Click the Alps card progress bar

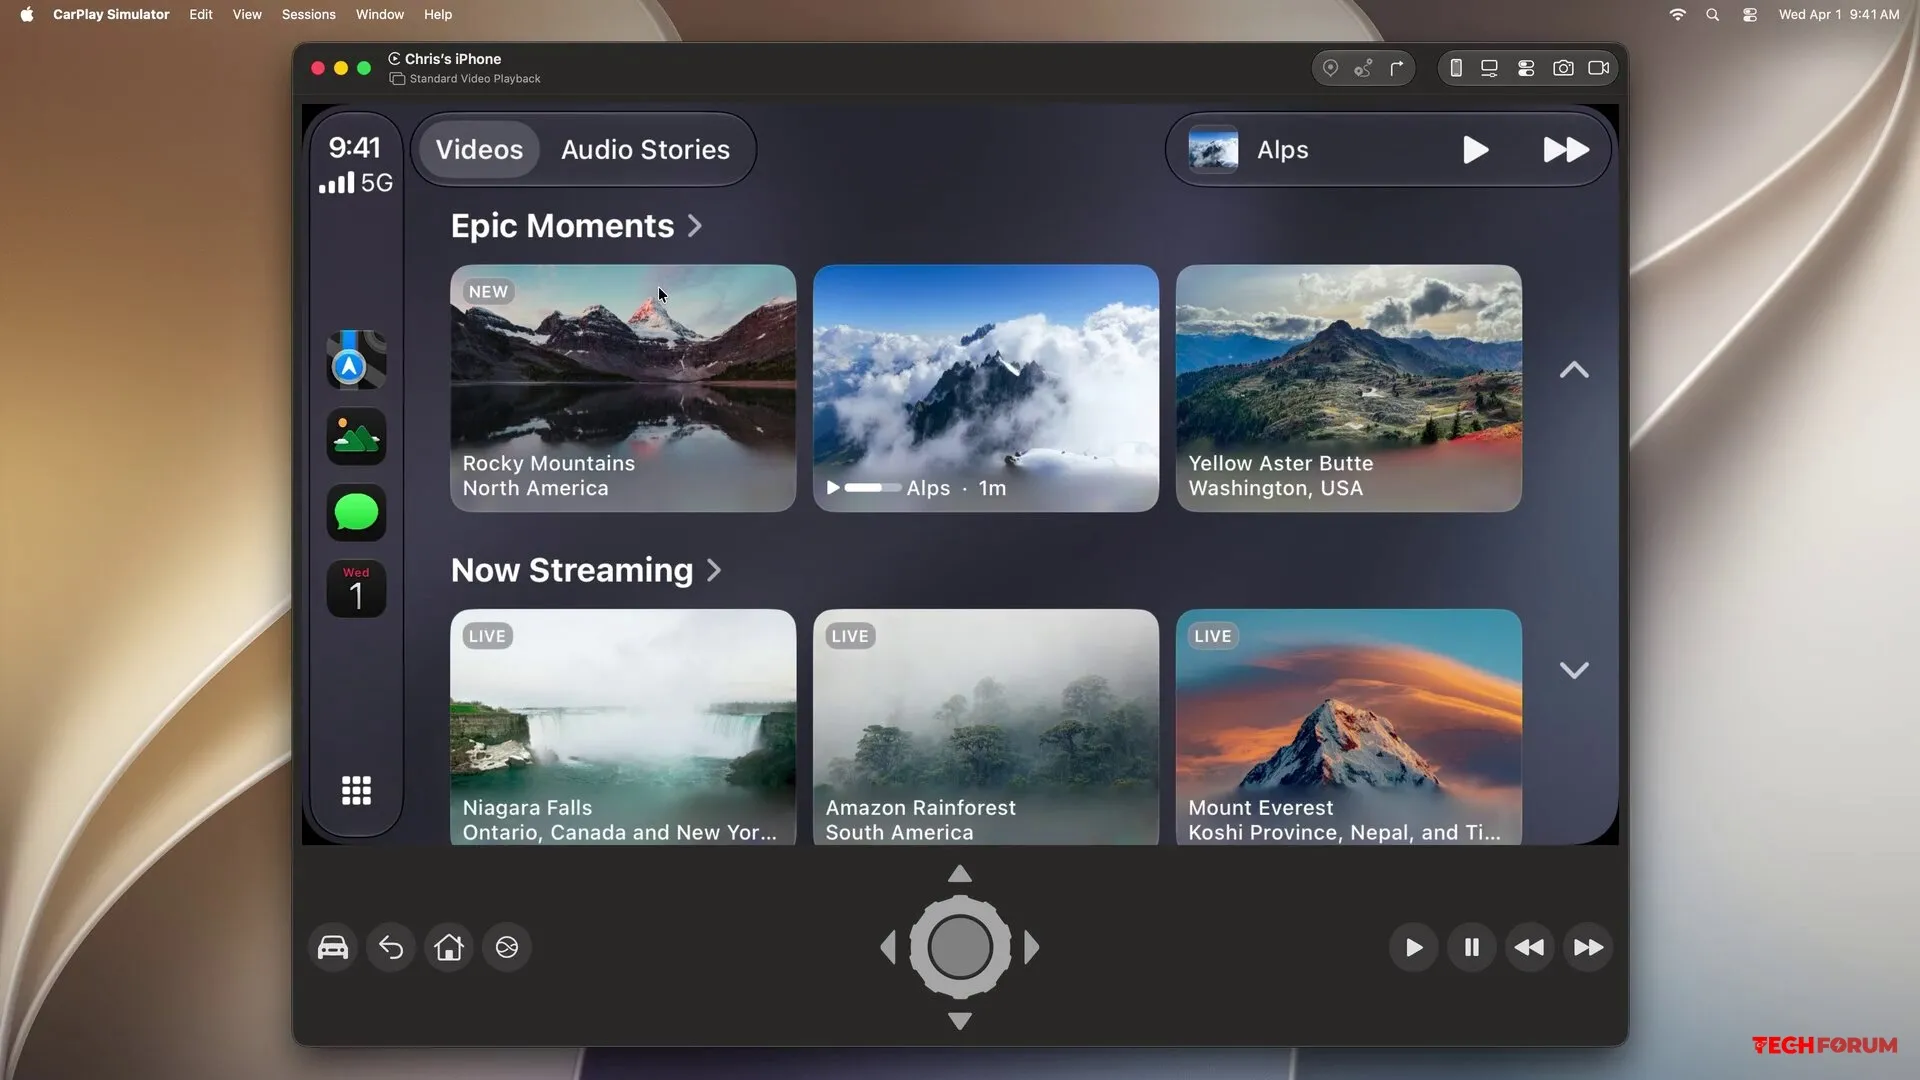click(x=873, y=488)
